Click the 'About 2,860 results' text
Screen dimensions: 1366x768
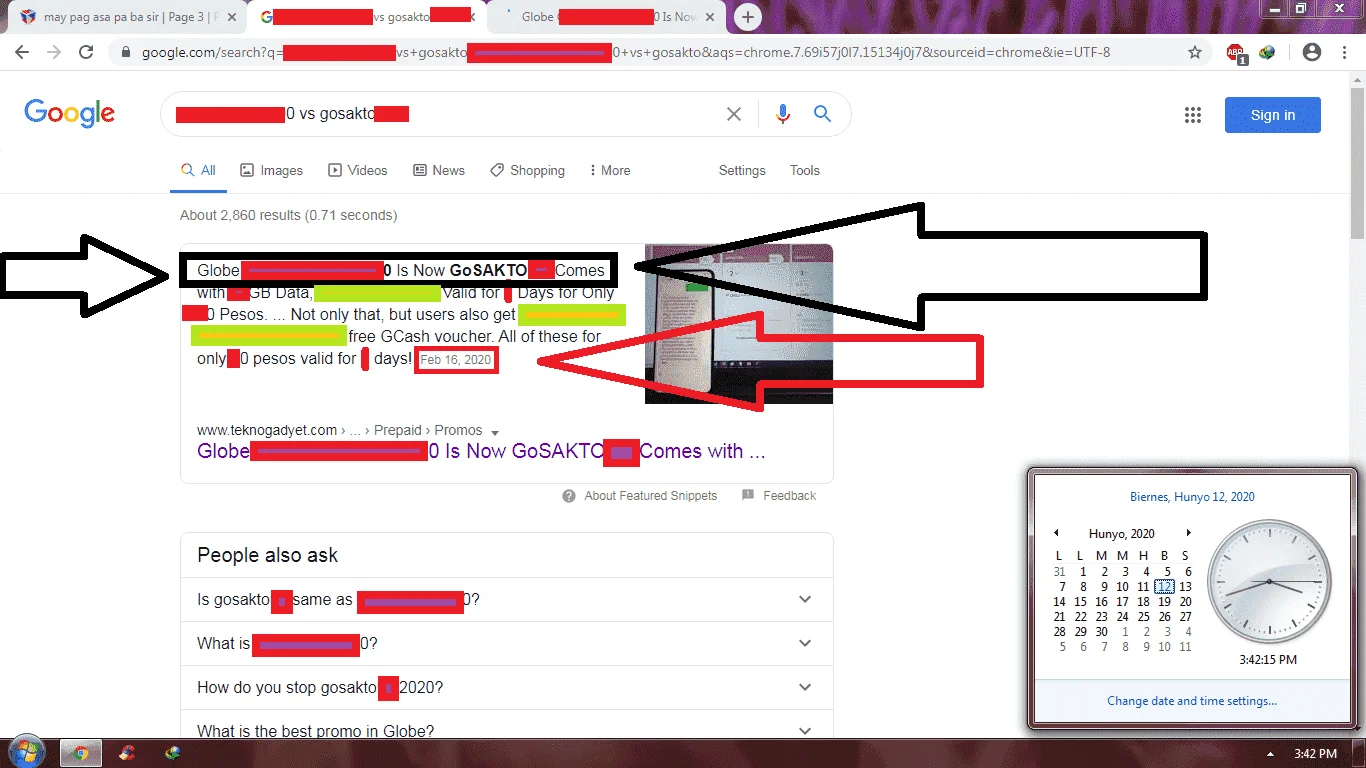(x=288, y=215)
